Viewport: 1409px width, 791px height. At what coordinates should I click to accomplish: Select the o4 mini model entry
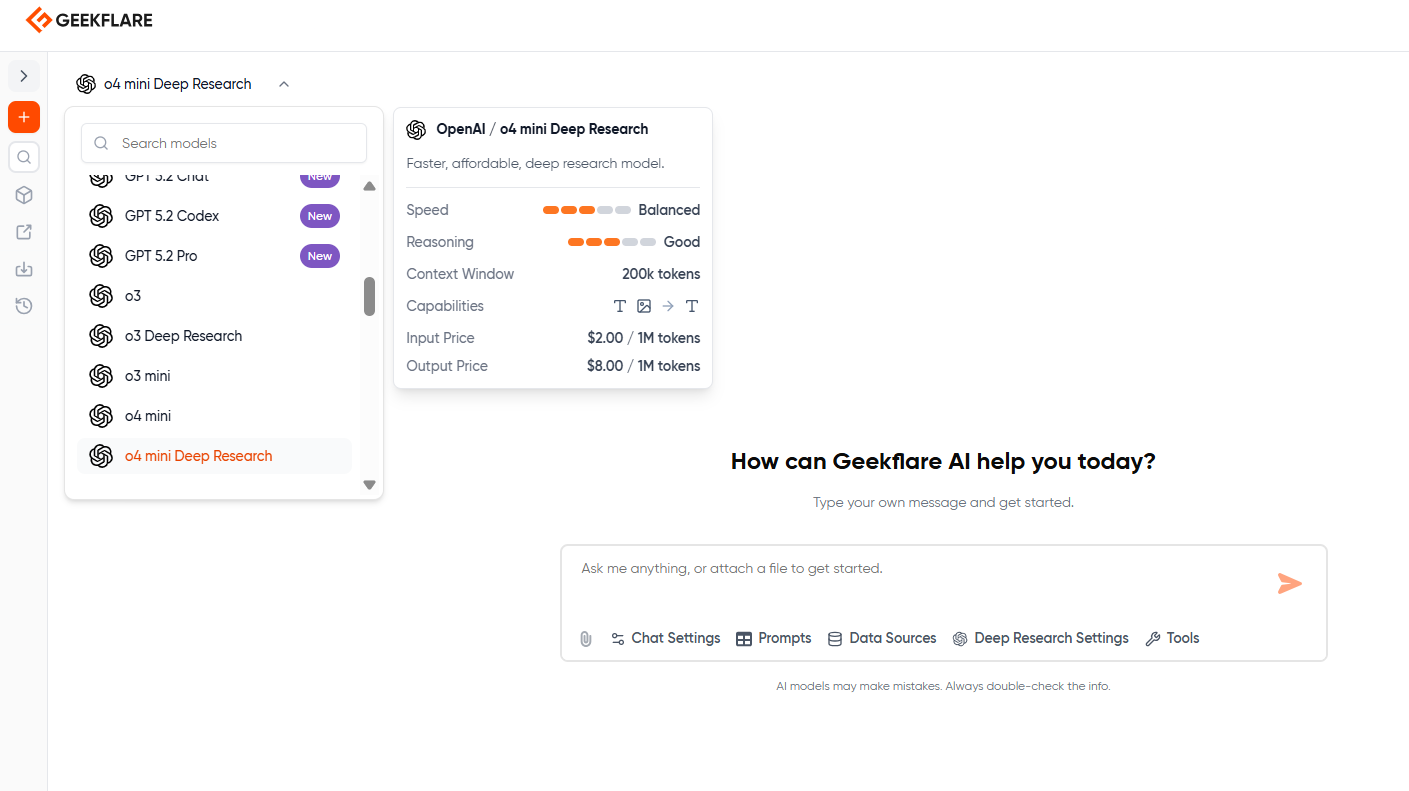[x=148, y=416]
